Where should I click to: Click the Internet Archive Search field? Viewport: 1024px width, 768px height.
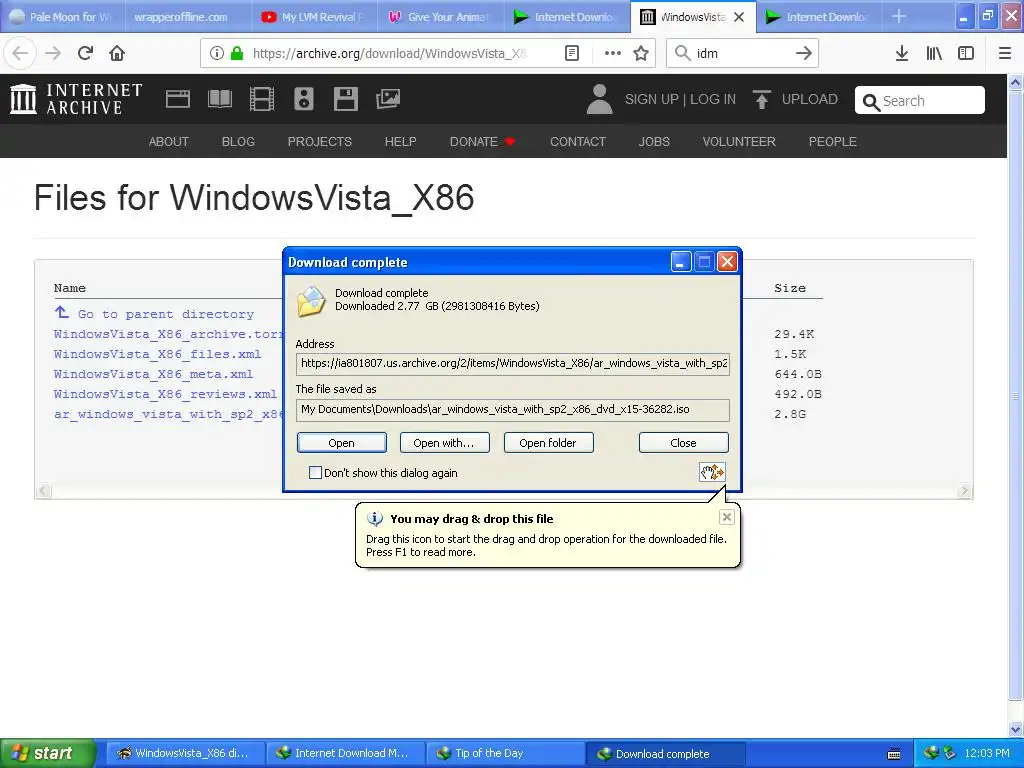(x=920, y=101)
